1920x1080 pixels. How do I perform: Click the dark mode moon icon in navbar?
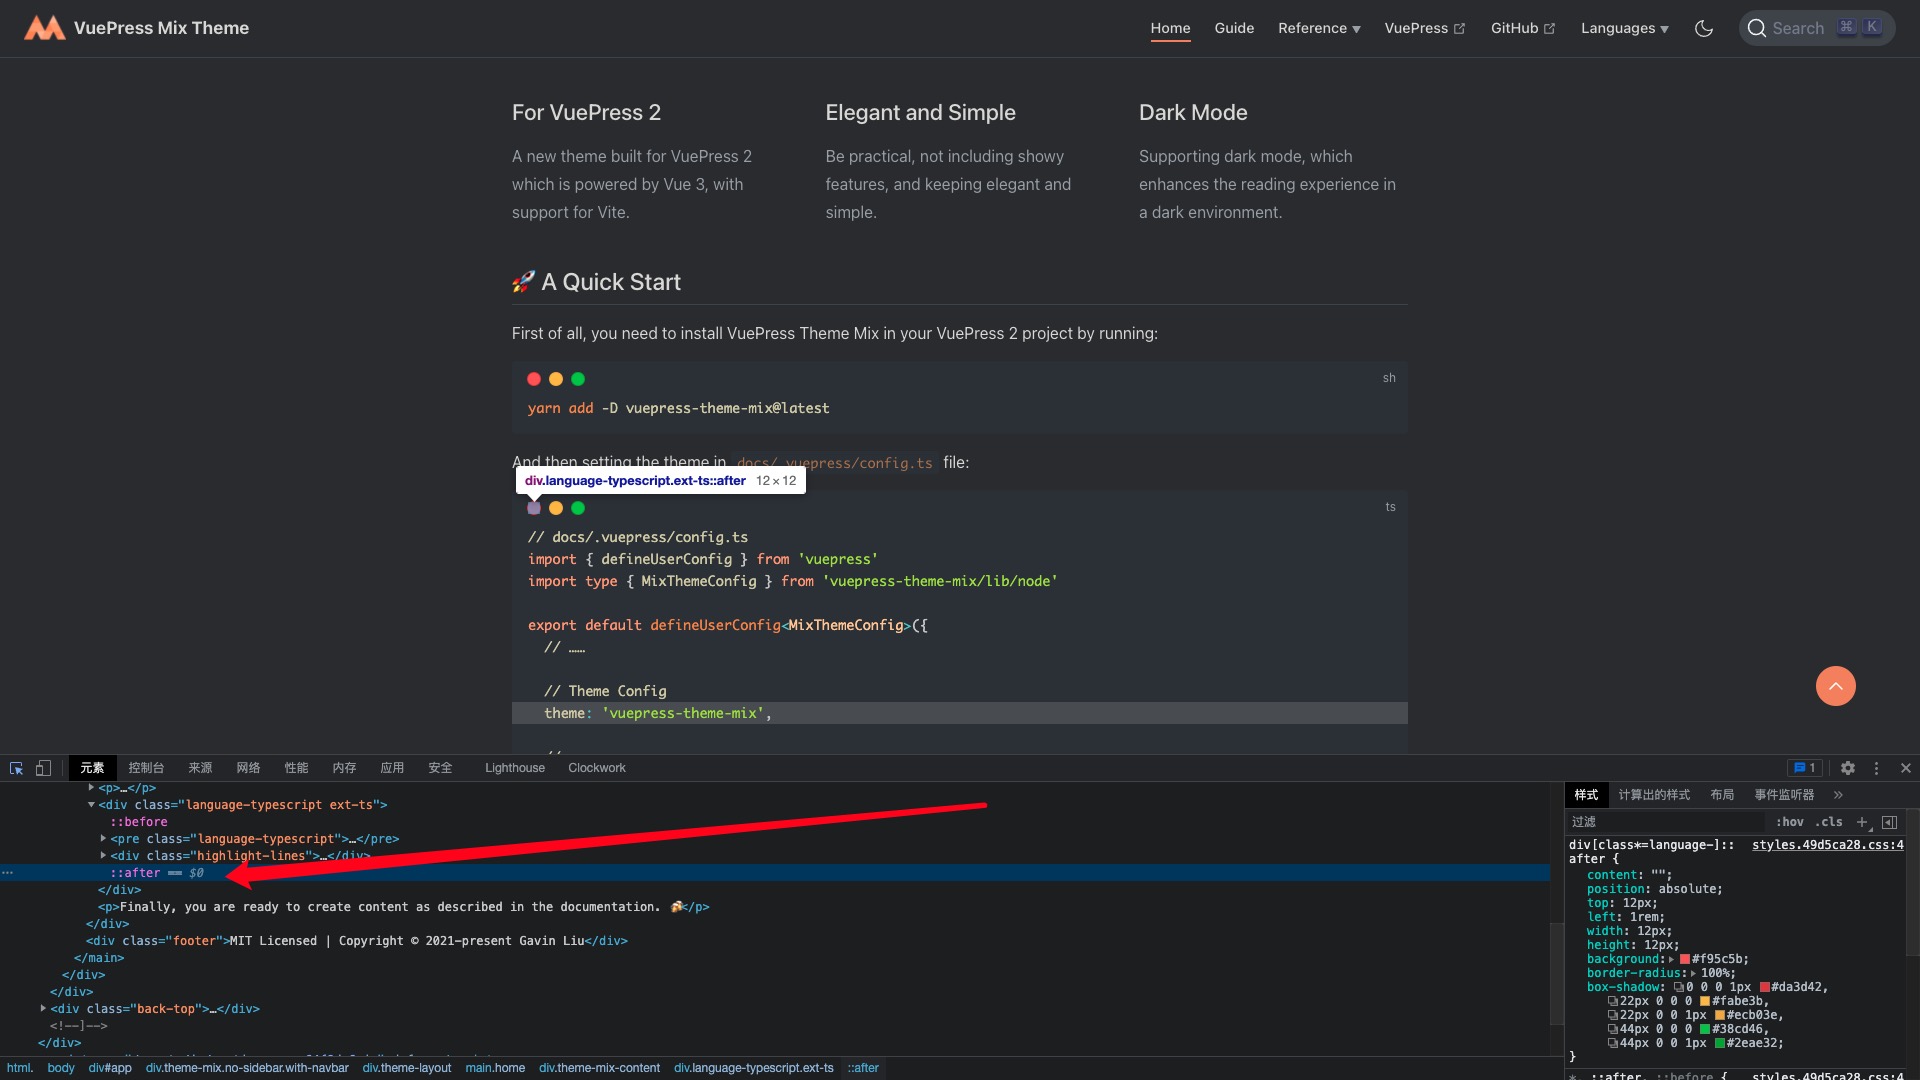1704,28
